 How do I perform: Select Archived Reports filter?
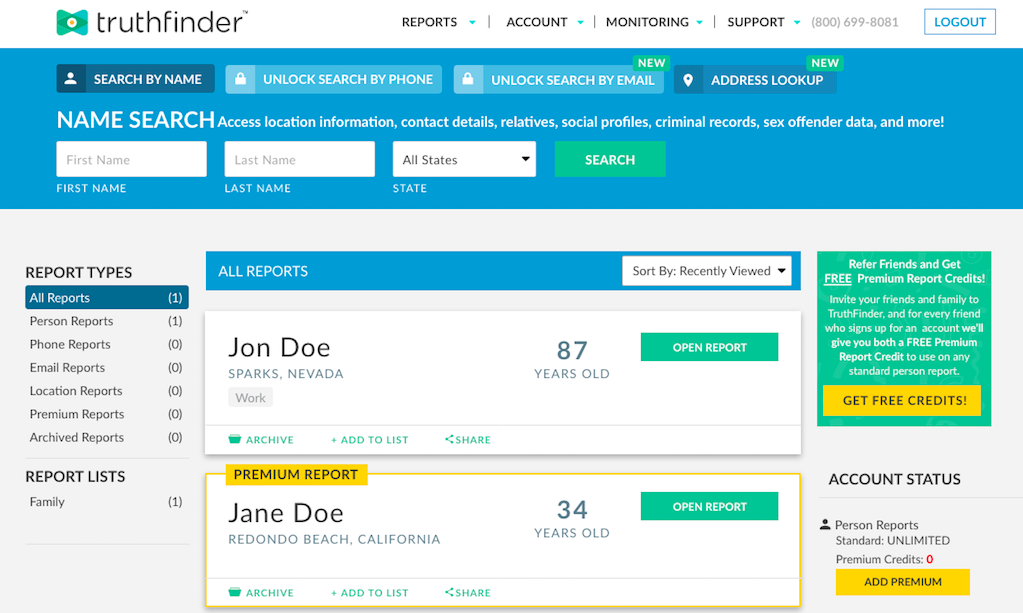click(x=107, y=437)
